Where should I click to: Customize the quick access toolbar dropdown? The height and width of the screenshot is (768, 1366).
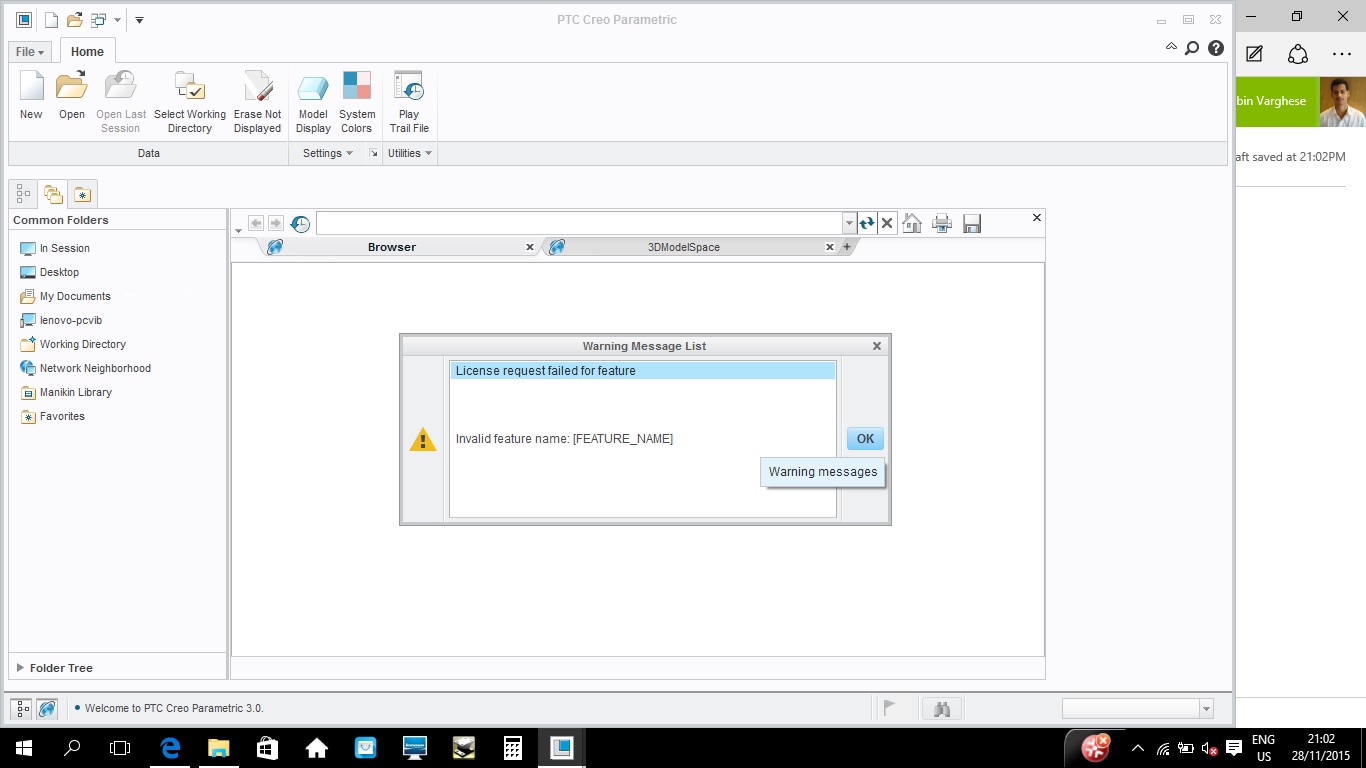139,20
